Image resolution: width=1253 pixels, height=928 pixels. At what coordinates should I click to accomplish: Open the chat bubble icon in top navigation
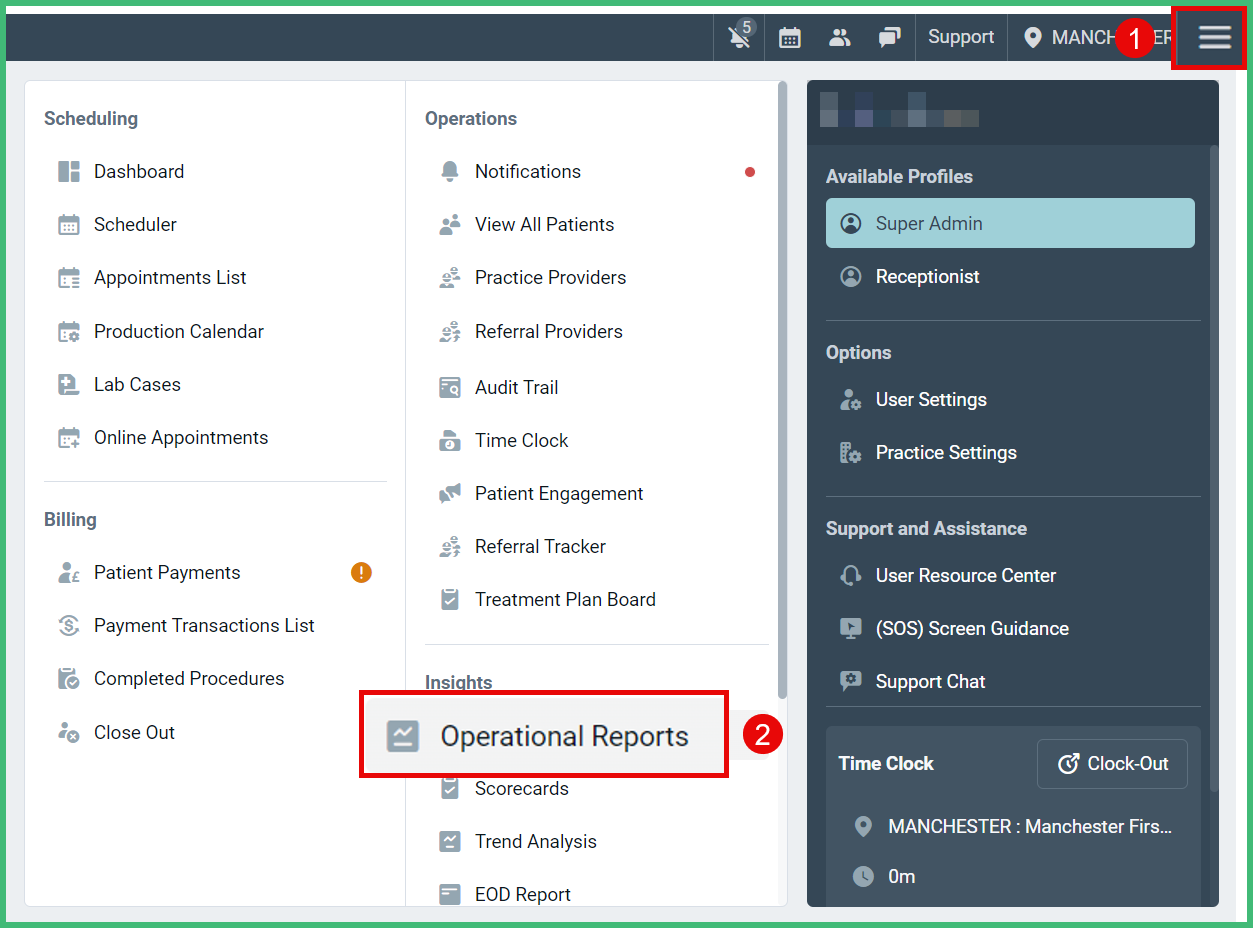(889, 37)
